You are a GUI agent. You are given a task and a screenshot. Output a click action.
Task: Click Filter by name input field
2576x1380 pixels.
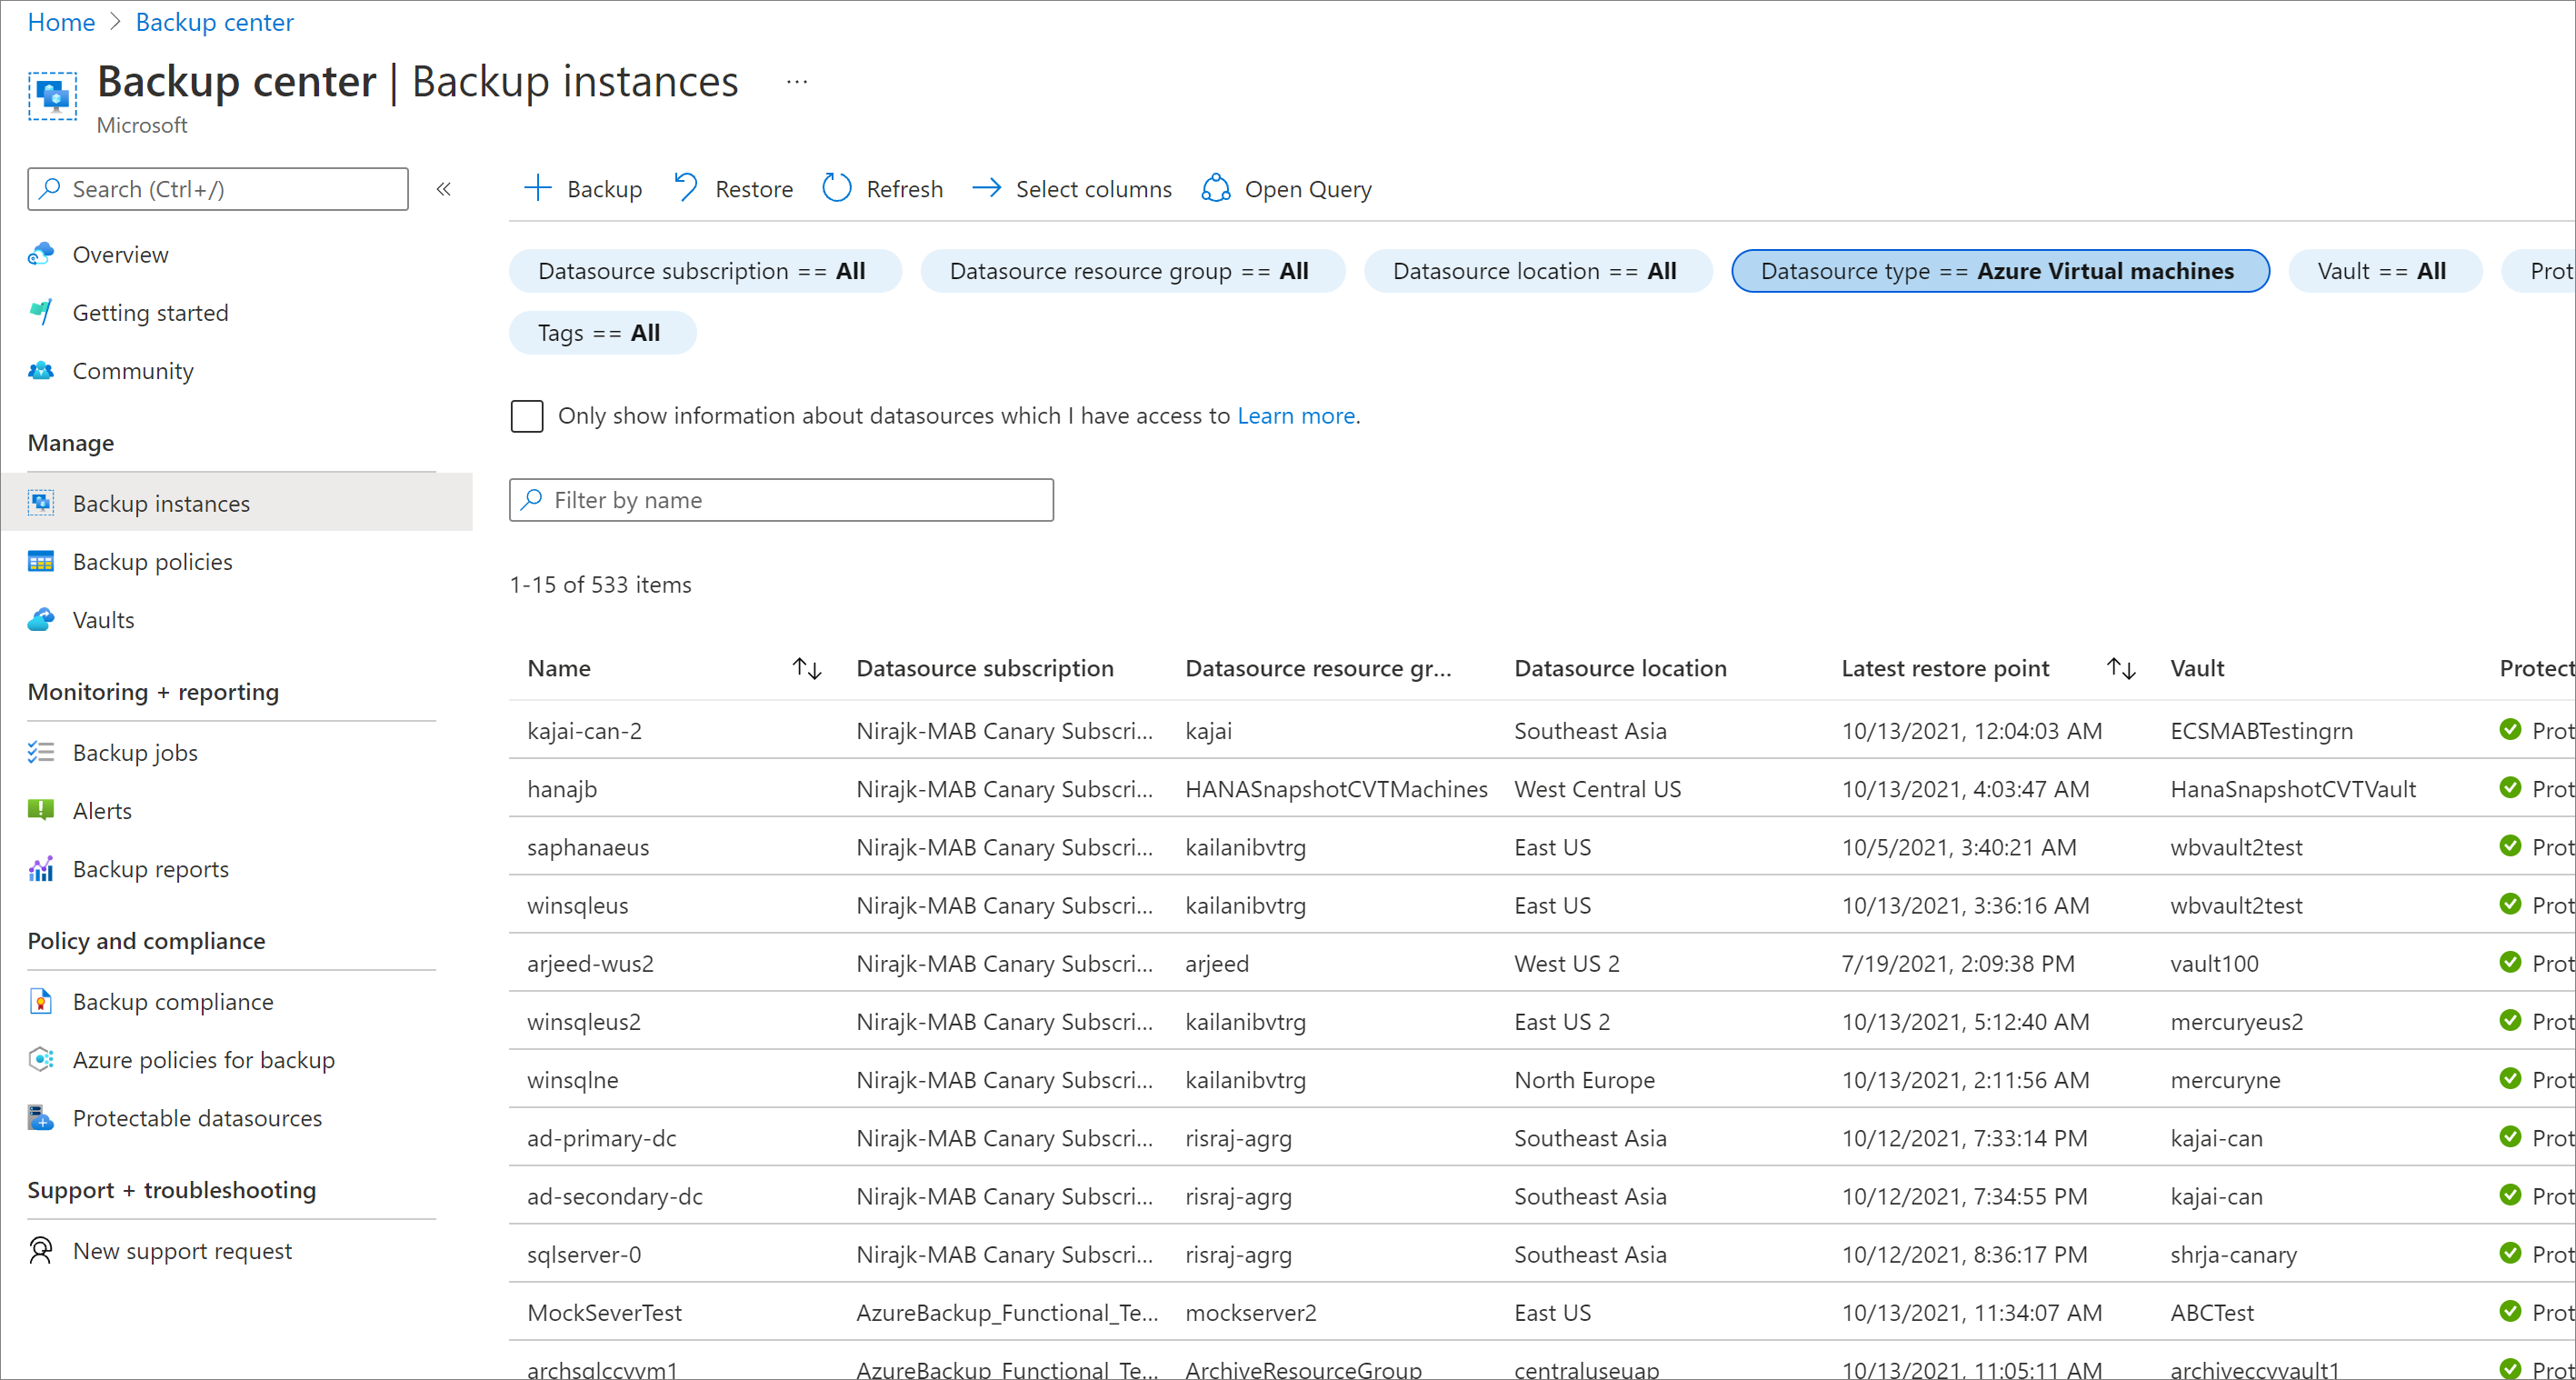780,499
